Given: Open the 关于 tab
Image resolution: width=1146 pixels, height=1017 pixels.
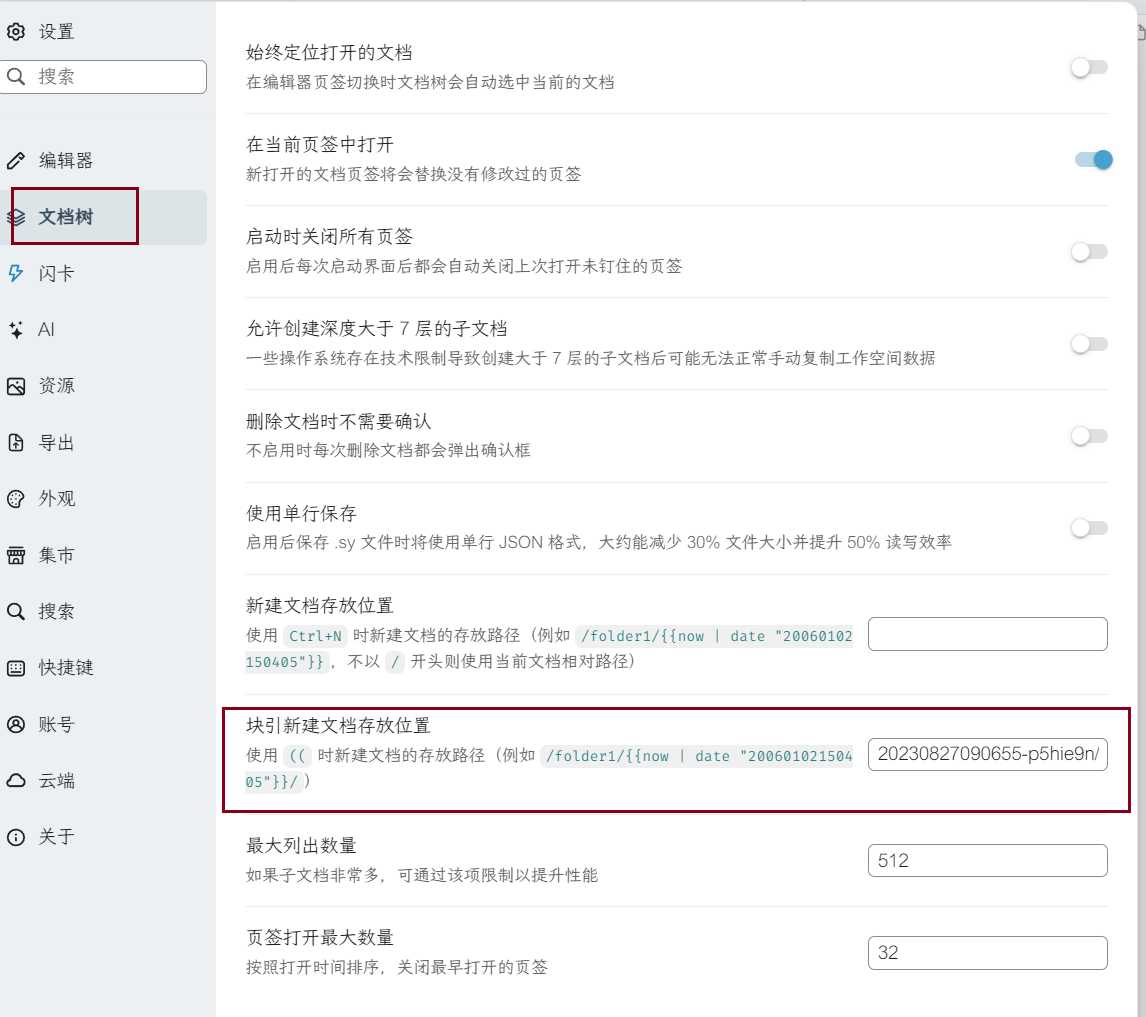Looking at the screenshot, I should tap(104, 837).
